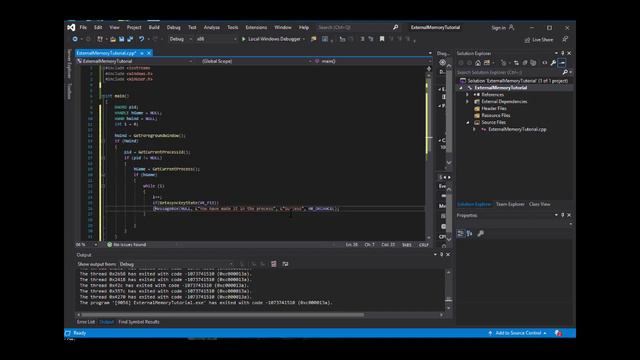Pin the Solution Explorer panel
This screenshot has height=360, width=640.
[x=562, y=53]
